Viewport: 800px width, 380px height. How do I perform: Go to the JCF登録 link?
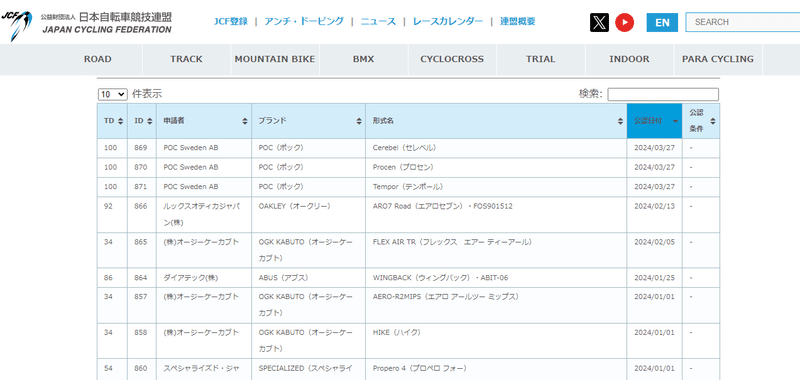tap(231, 21)
